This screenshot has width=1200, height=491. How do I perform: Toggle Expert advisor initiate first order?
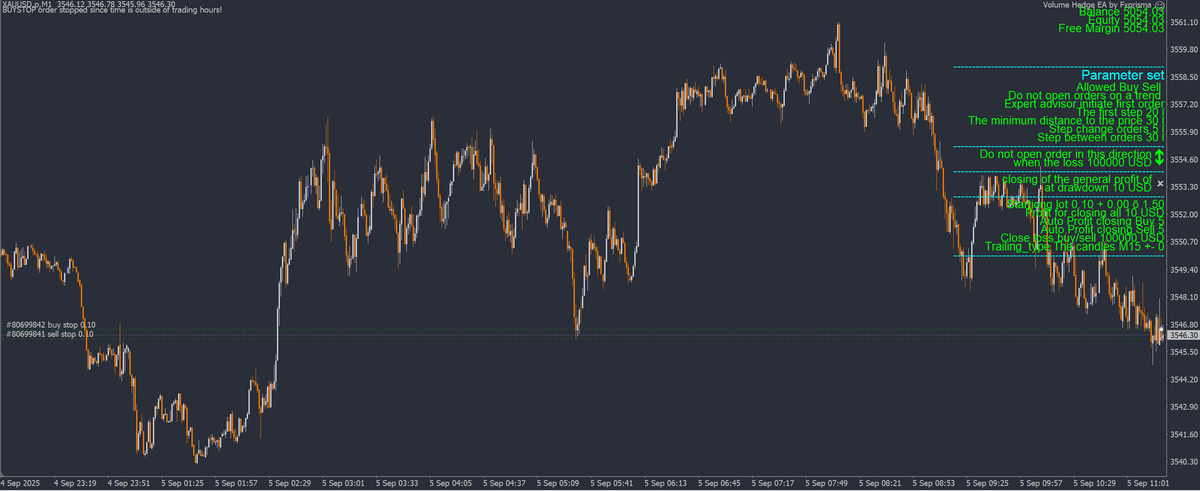click(1084, 104)
